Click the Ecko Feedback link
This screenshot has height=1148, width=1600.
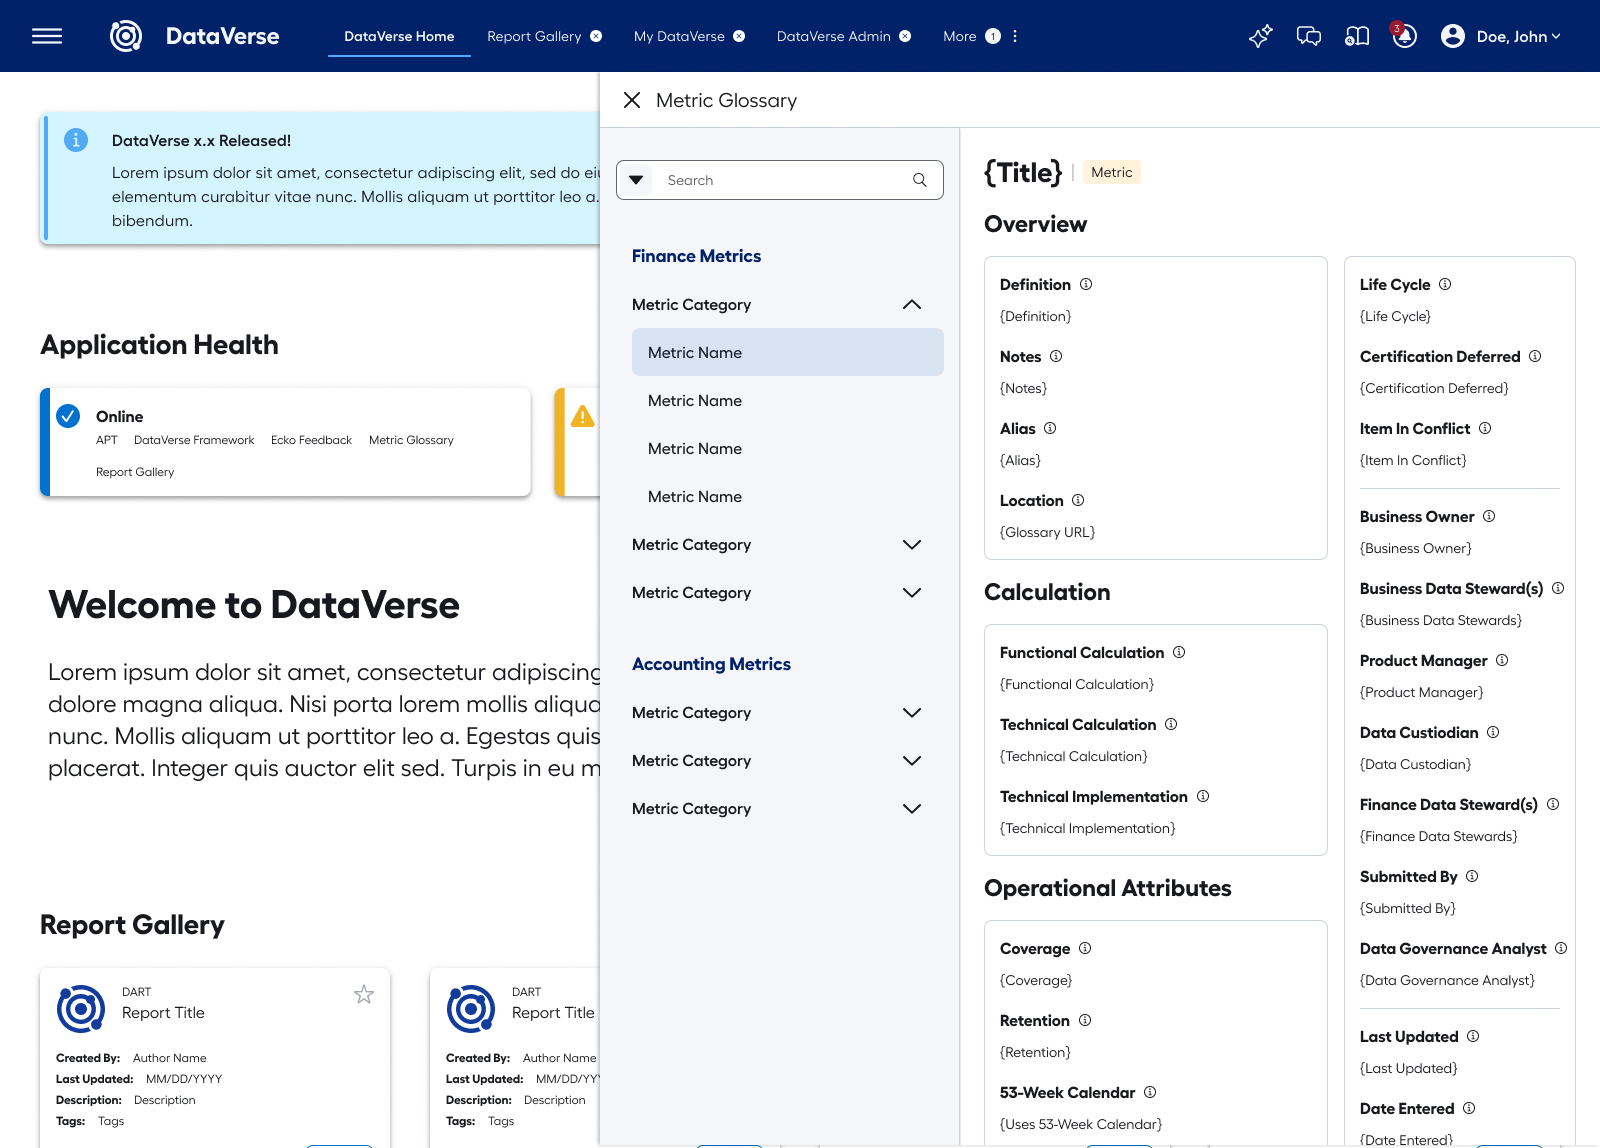pos(311,439)
